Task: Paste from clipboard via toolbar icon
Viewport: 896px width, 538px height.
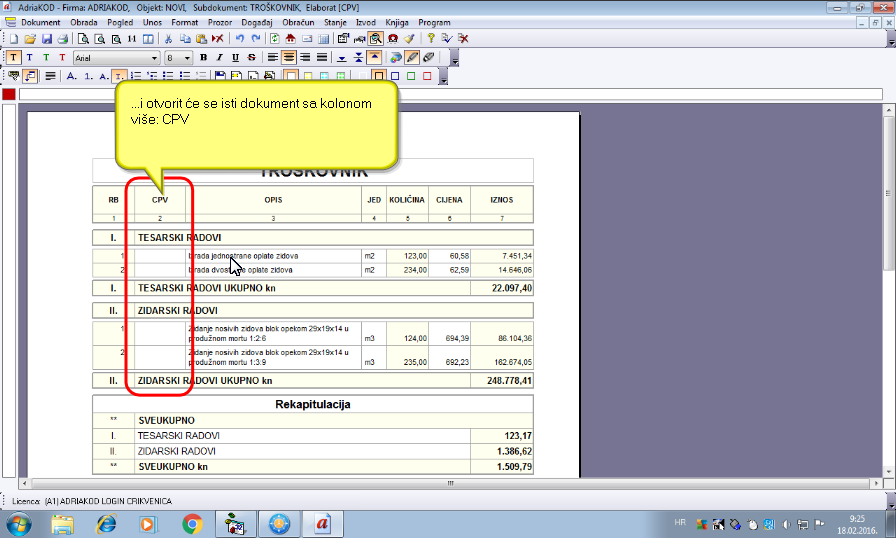Action: pos(201,39)
